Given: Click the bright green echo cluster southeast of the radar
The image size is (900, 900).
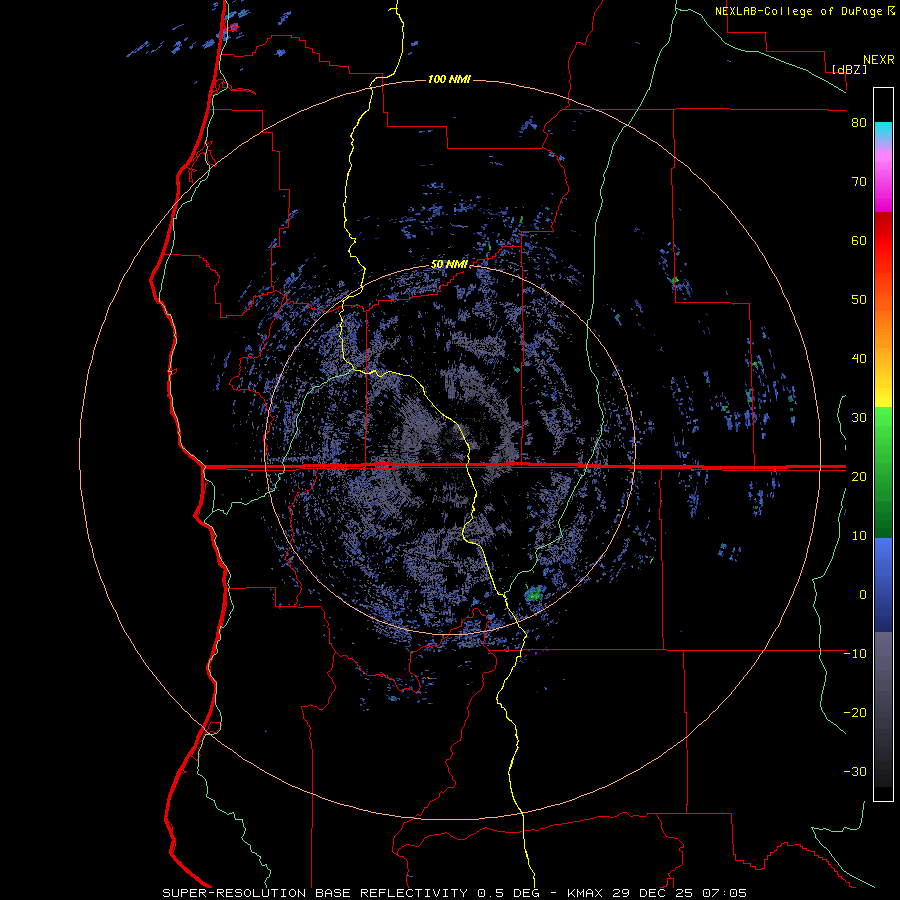Looking at the screenshot, I should click(535, 593).
